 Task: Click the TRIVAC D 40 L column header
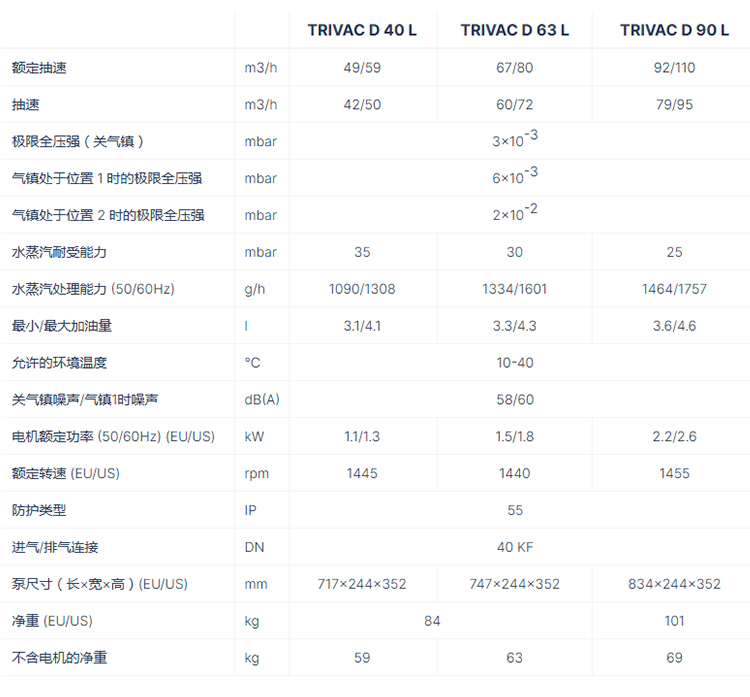[362, 30]
